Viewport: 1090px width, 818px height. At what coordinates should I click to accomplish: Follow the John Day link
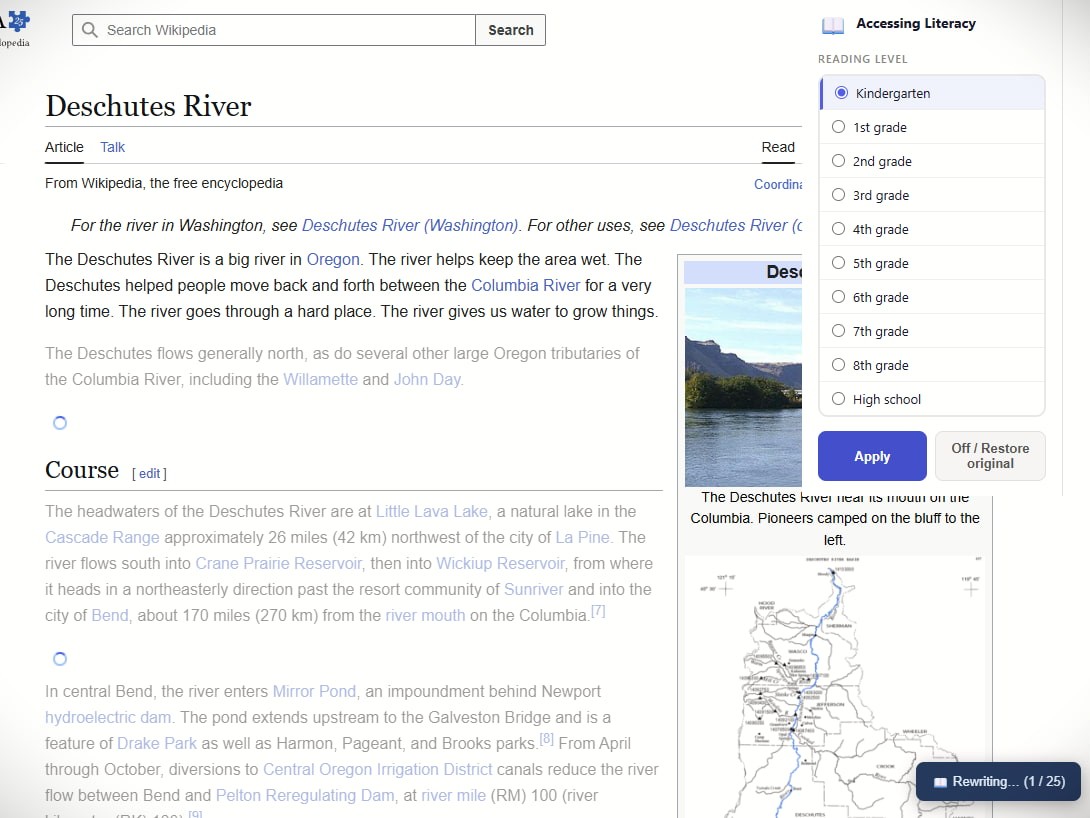point(427,379)
